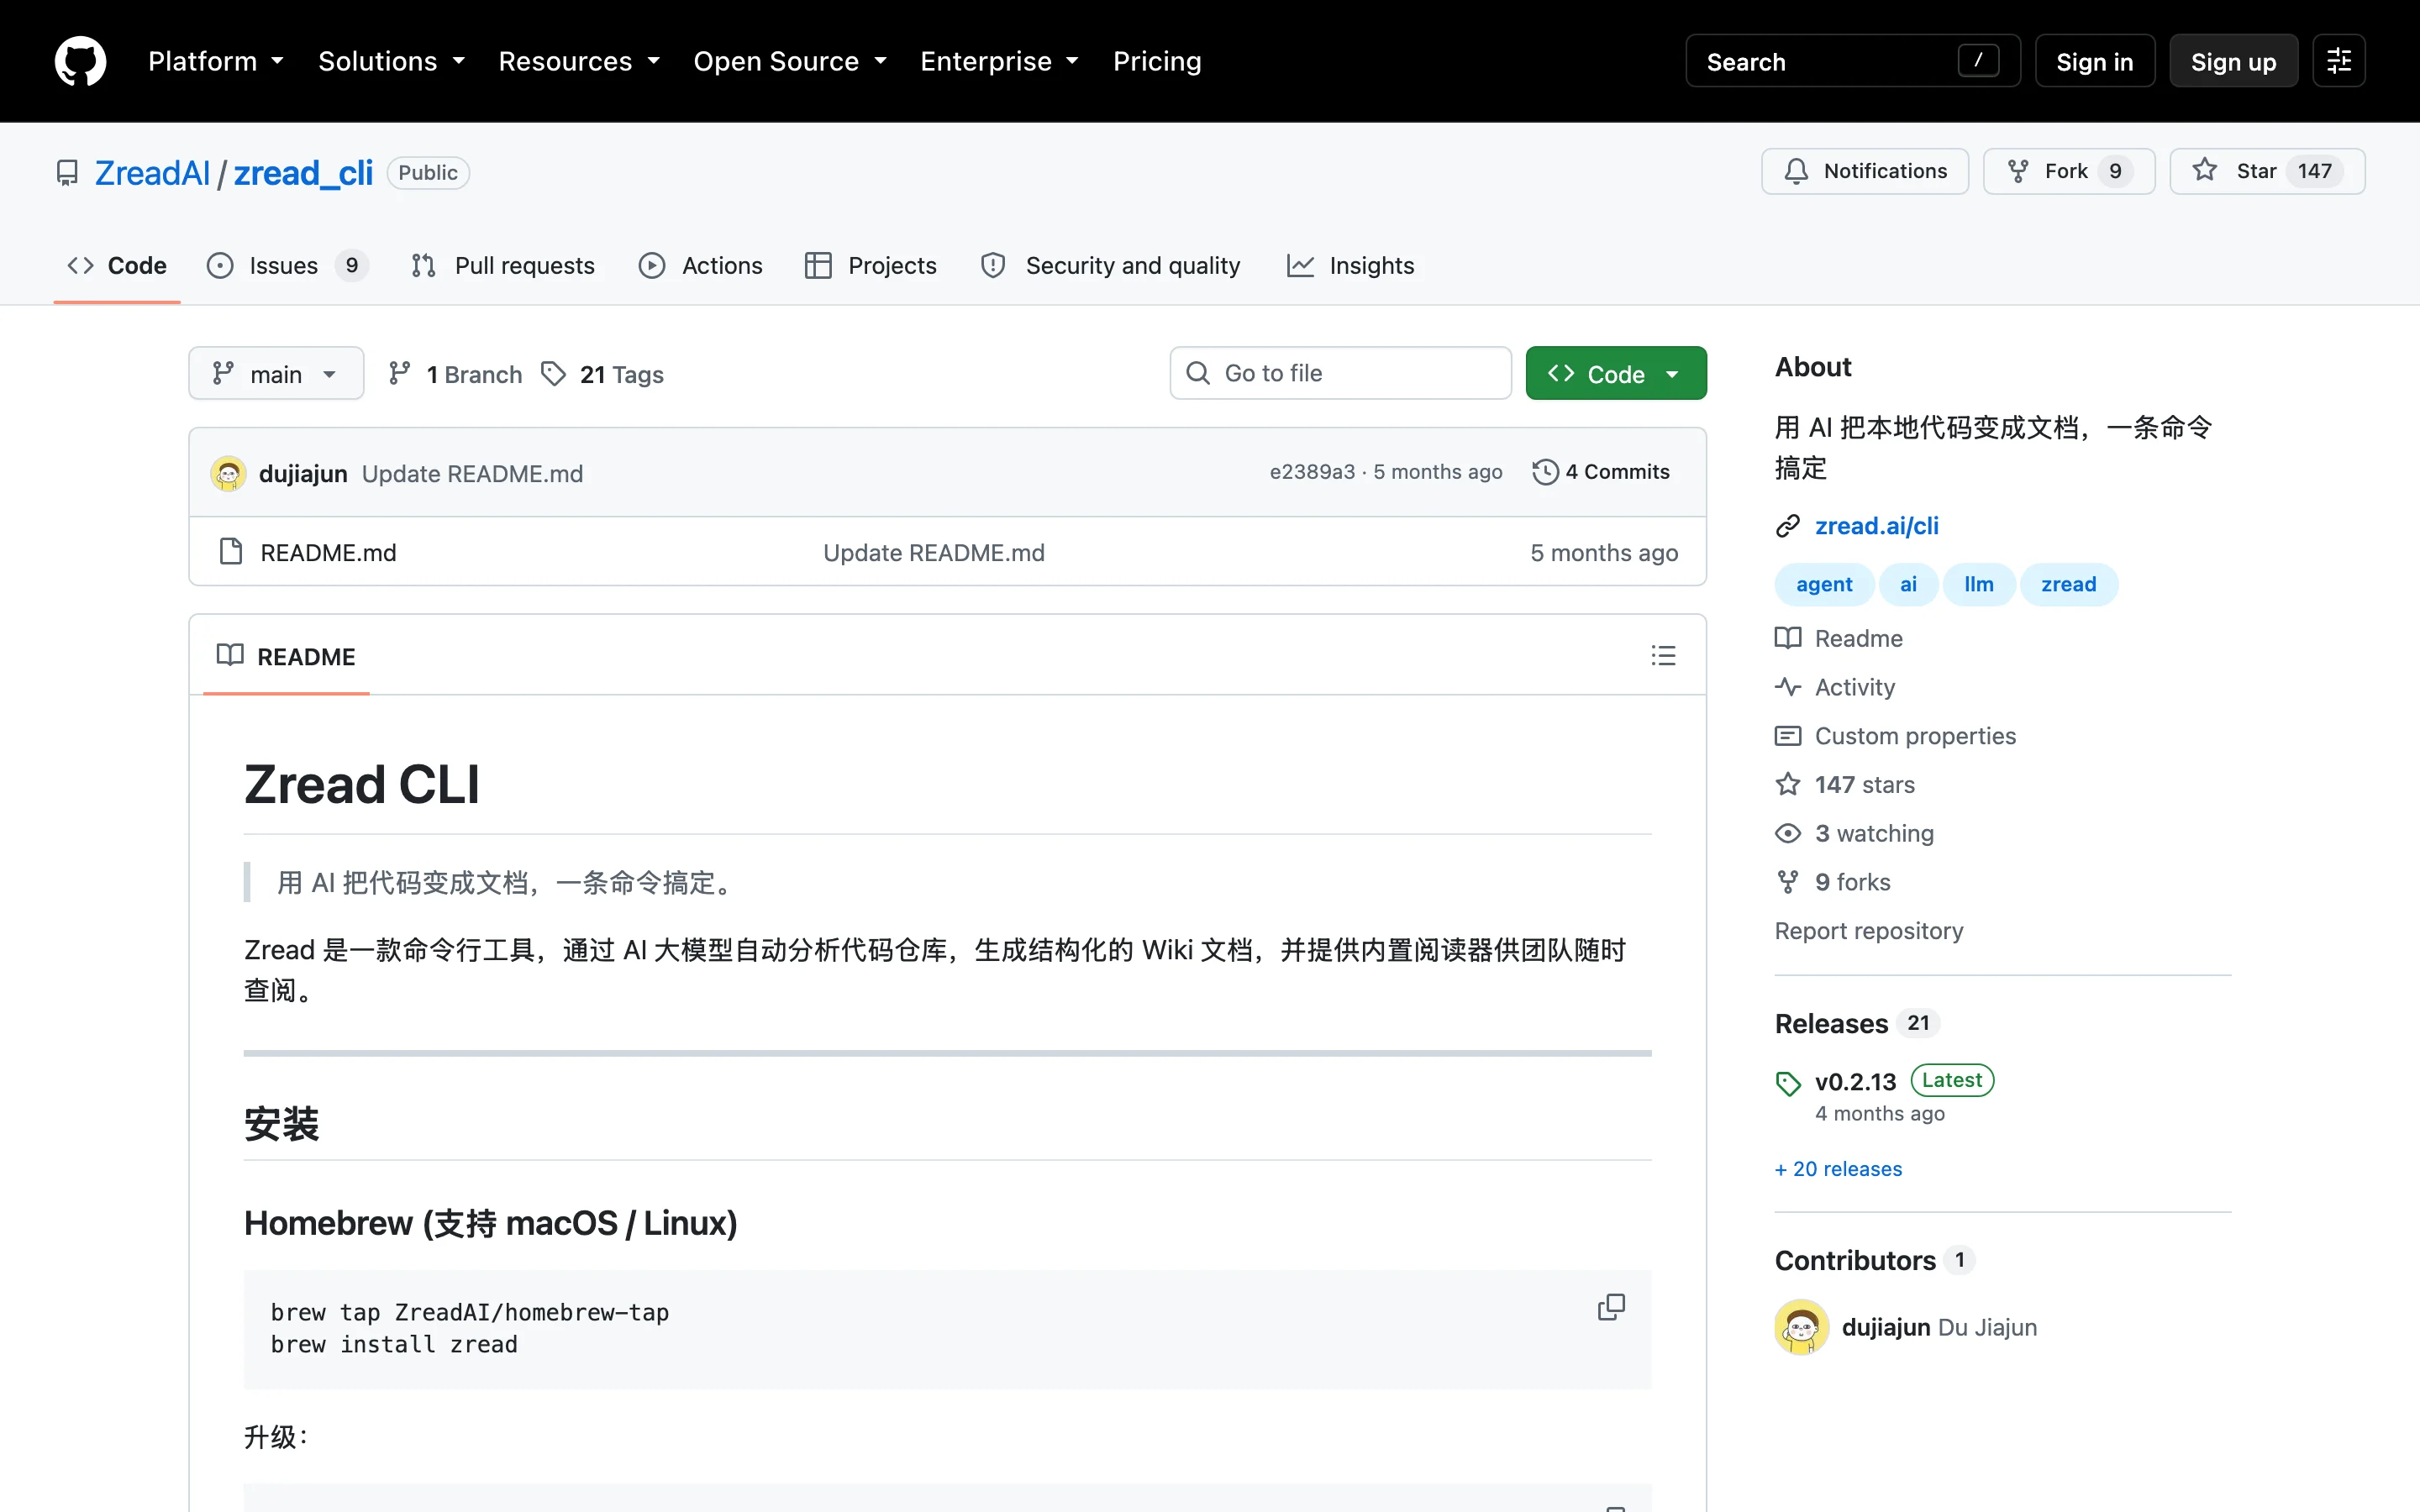Open the zread_cli repository link
This screenshot has height=1512, width=2420.
(303, 173)
